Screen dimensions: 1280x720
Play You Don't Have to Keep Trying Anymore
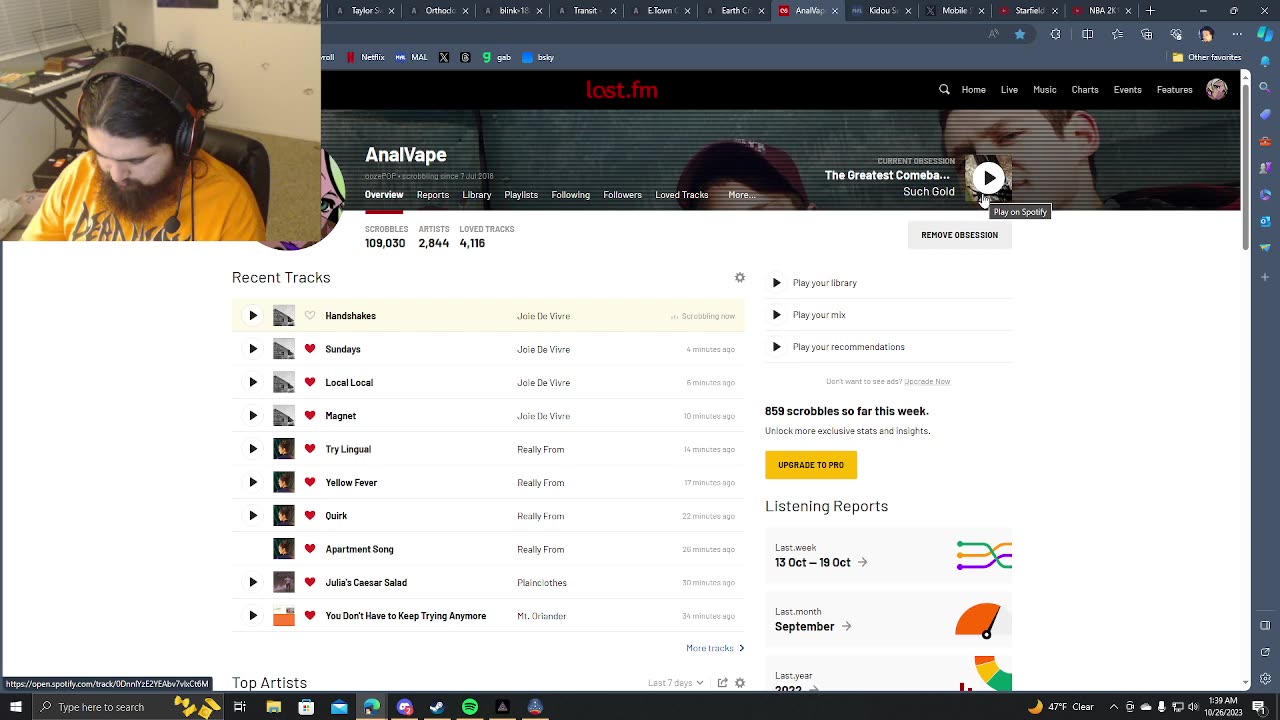pyautogui.click(x=253, y=616)
